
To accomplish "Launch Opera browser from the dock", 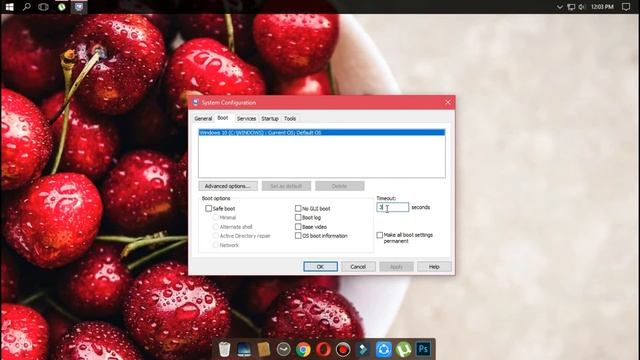I will click(x=323, y=349).
